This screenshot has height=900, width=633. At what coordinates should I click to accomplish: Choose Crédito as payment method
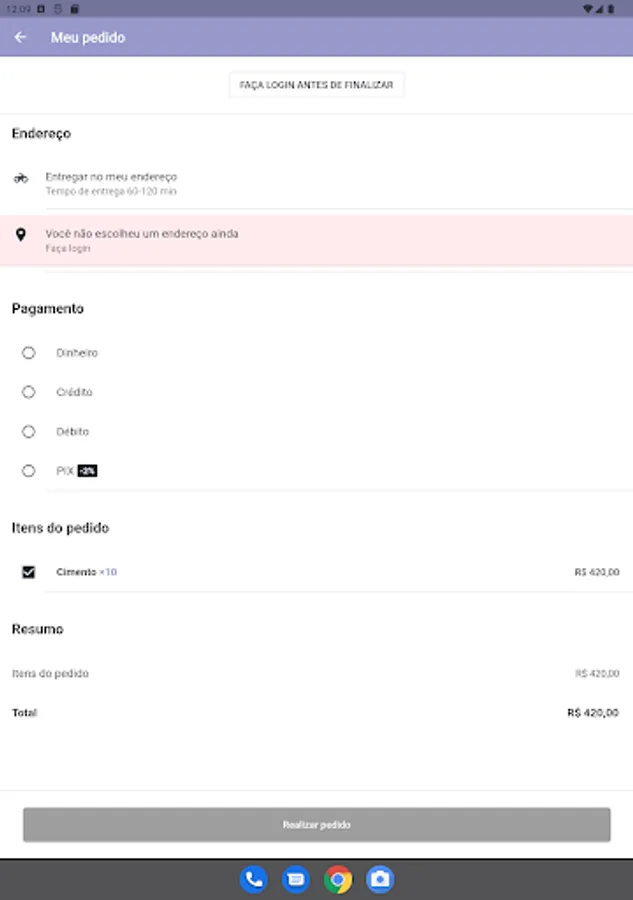pyautogui.click(x=29, y=392)
